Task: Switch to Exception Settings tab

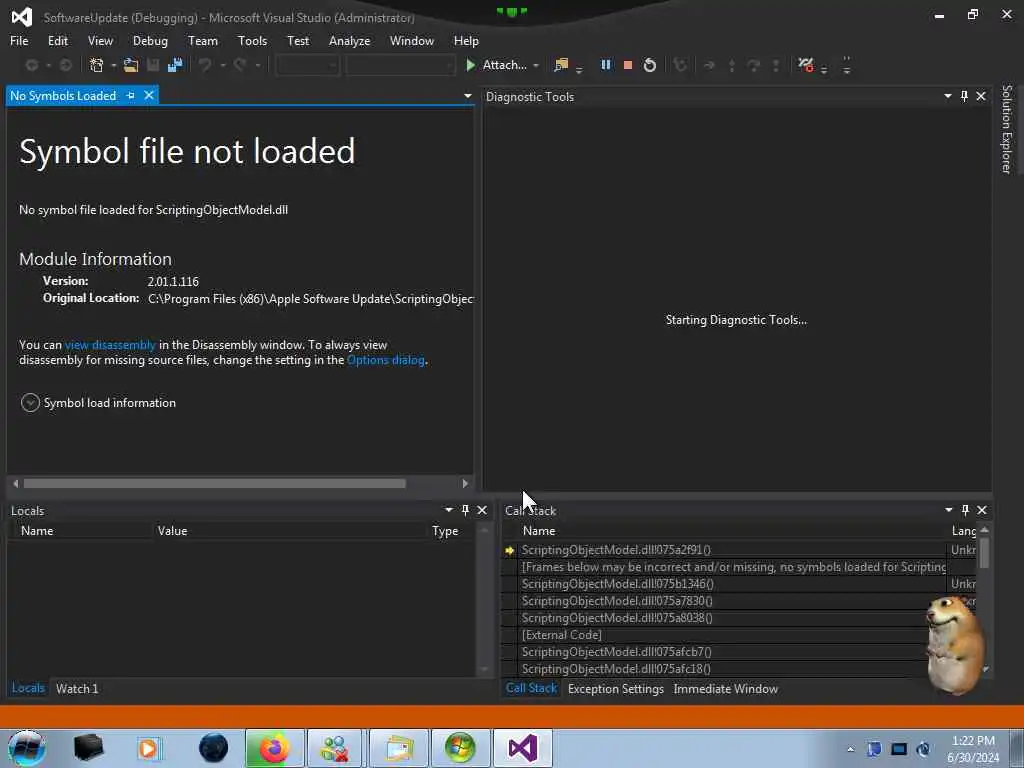Action: pos(616,688)
